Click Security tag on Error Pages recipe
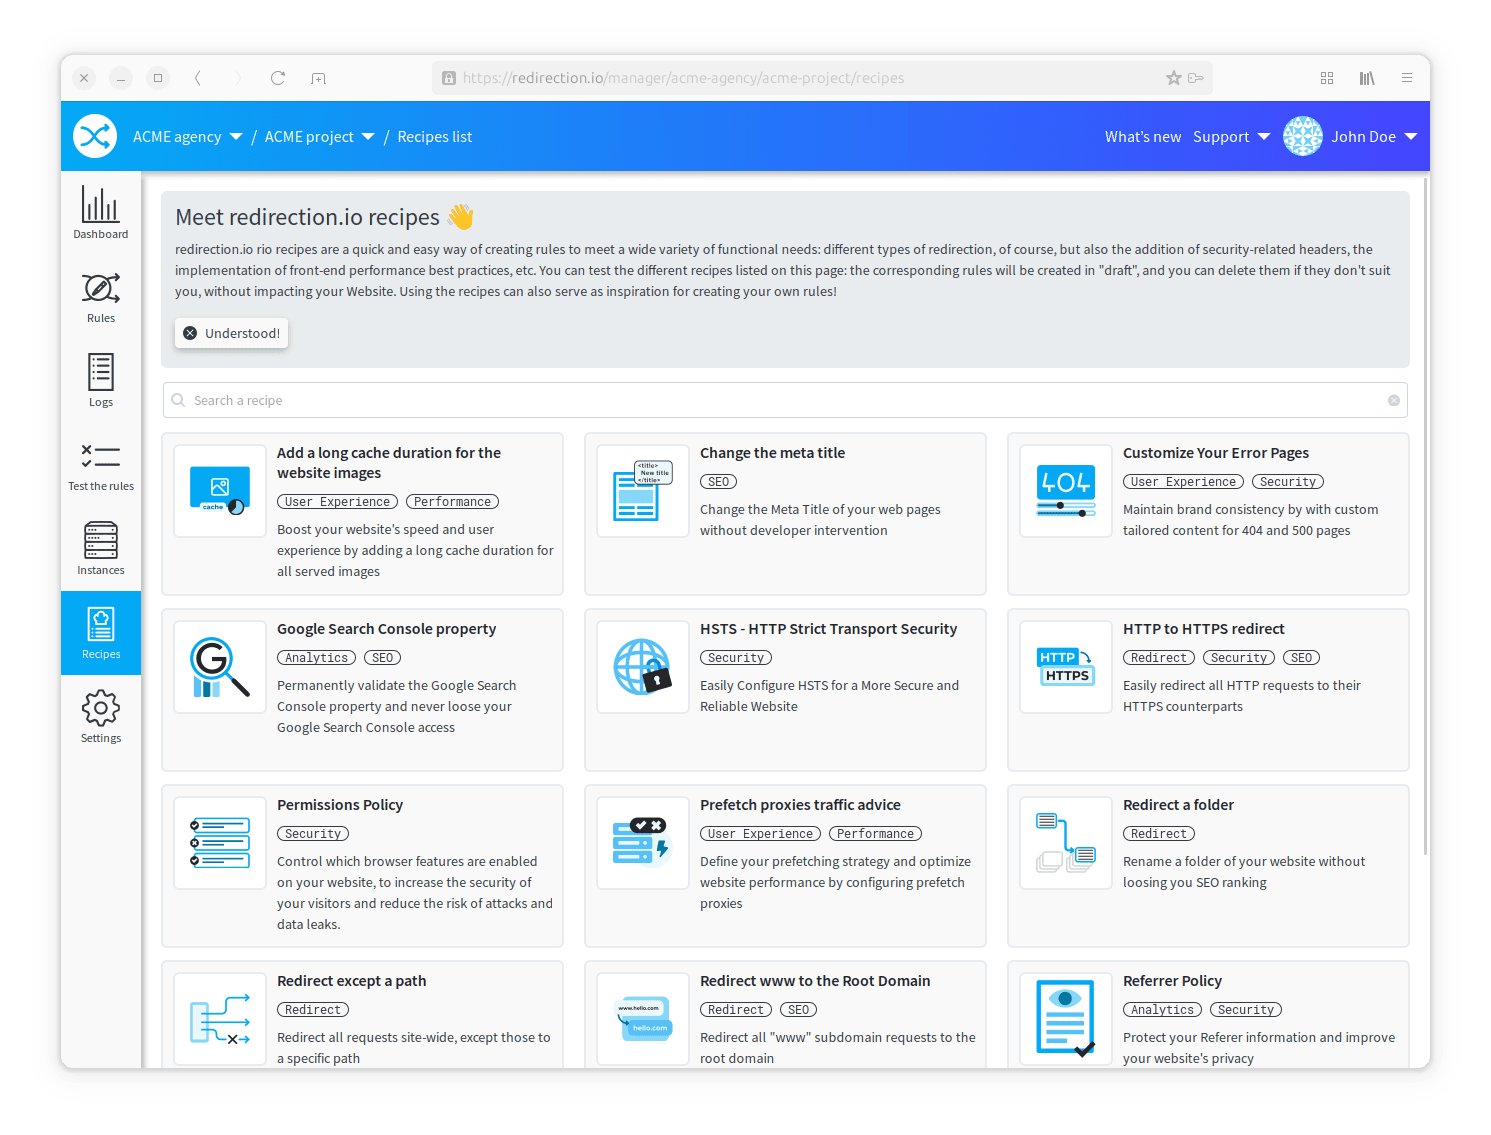Image resolution: width=1491 pixels, height=1135 pixels. point(1288,482)
